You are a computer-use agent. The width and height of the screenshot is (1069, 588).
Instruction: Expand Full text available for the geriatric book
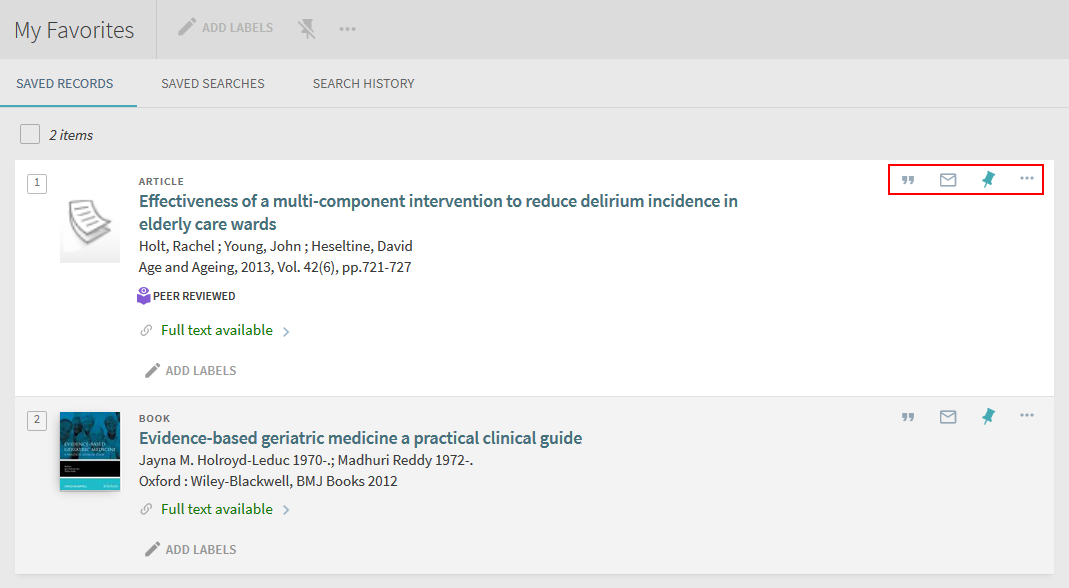pos(217,510)
